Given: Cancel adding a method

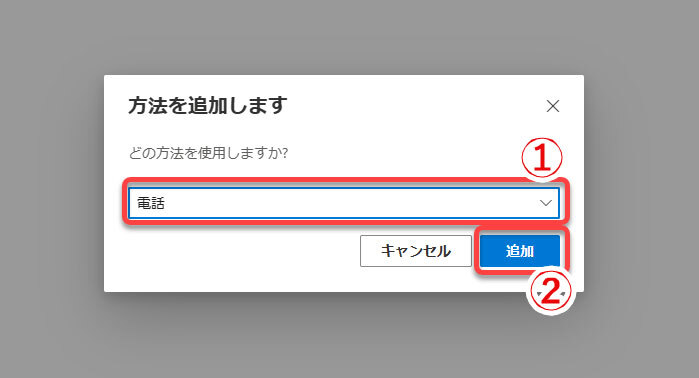Looking at the screenshot, I should tap(415, 251).
